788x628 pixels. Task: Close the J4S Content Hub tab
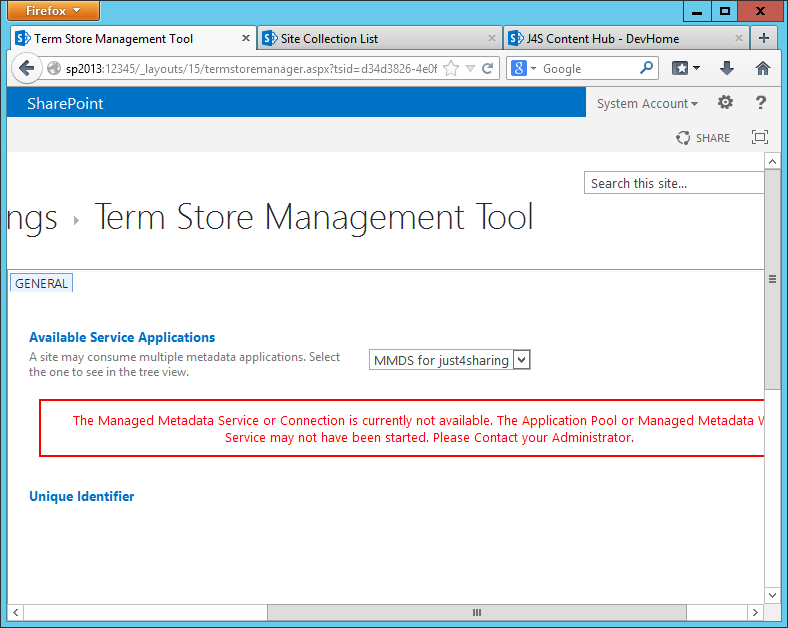point(739,38)
